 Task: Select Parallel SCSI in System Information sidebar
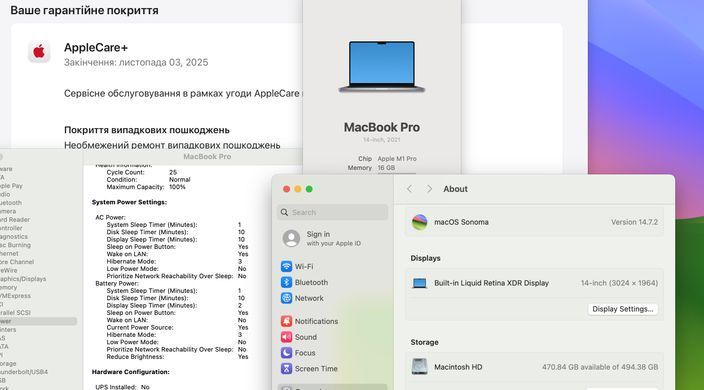pyautogui.click(x=15, y=312)
